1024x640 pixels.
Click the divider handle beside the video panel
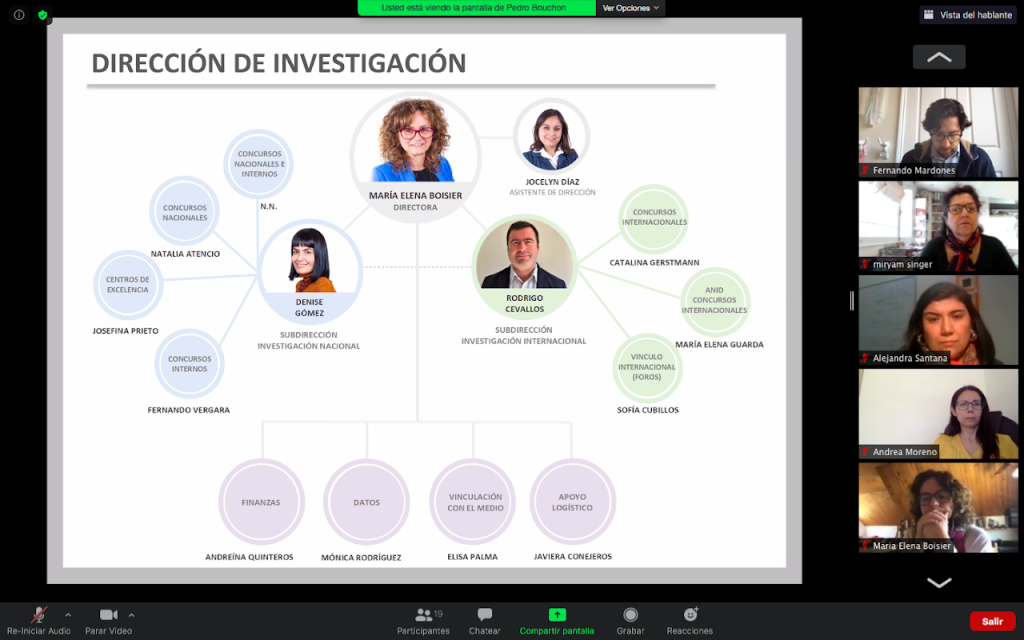click(x=852, y=300)
